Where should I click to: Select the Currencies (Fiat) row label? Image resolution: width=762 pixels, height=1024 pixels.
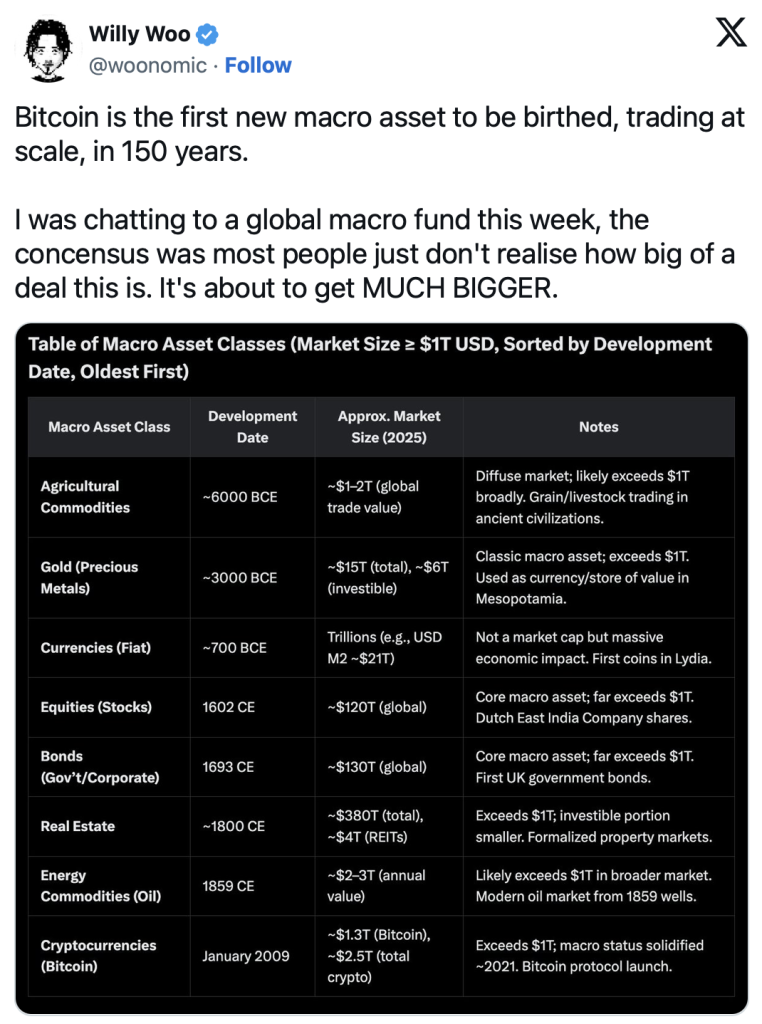pyautogui.click(x=95, y=648)
